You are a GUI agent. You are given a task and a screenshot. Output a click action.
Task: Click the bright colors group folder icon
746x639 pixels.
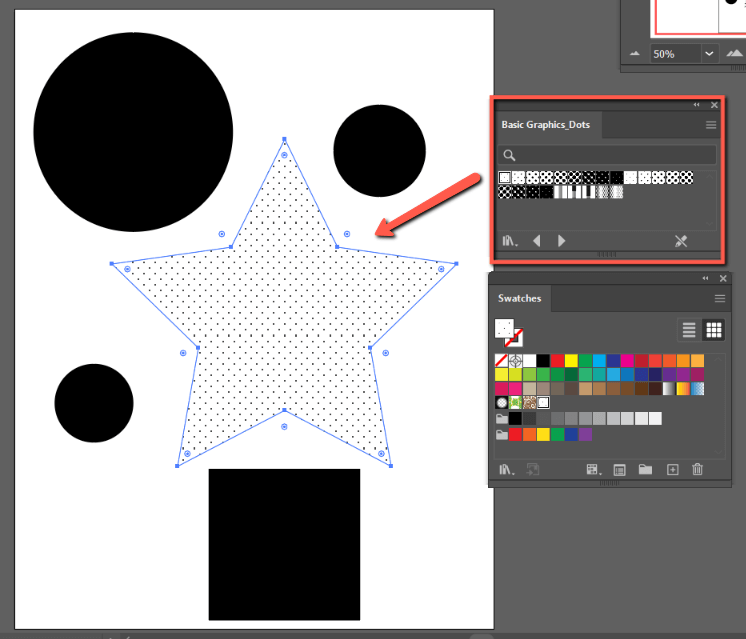click(501, 434)
